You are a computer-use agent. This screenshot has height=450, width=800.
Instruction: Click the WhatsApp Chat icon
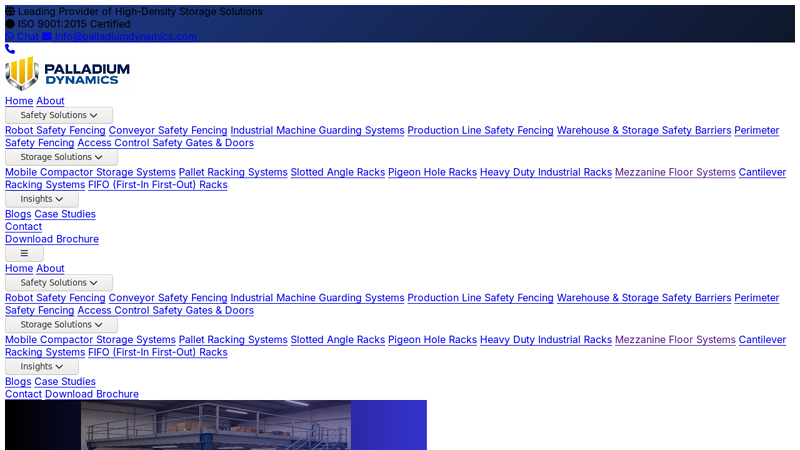pos(10,36)
